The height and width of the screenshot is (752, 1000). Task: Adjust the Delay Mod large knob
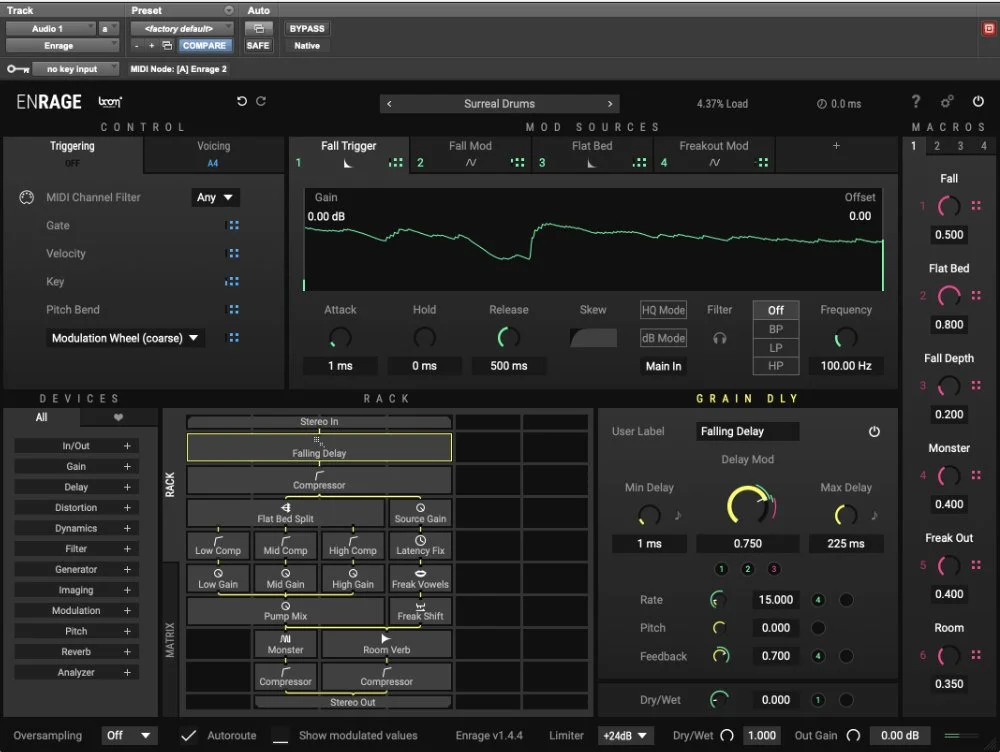750,505
